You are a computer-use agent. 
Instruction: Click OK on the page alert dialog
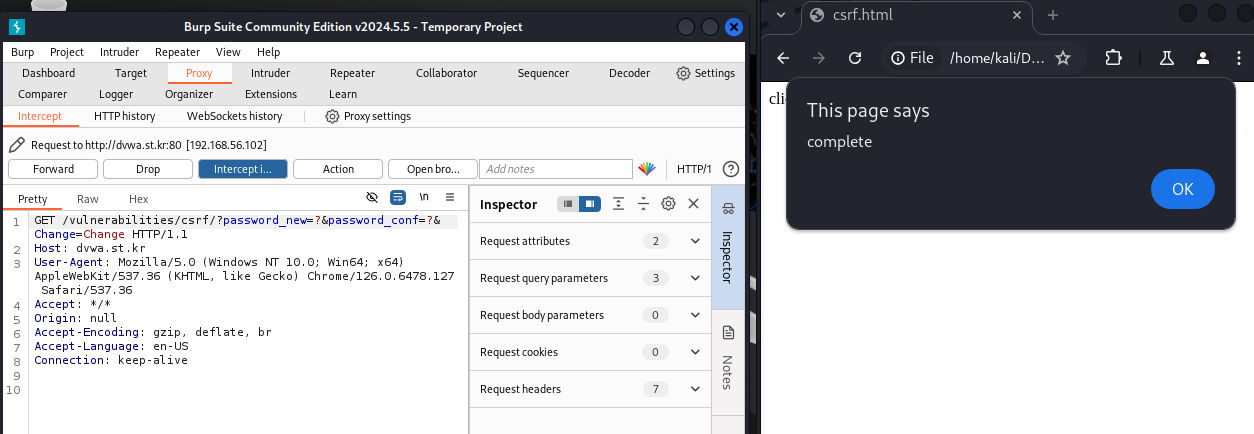tap(1183, 189)
